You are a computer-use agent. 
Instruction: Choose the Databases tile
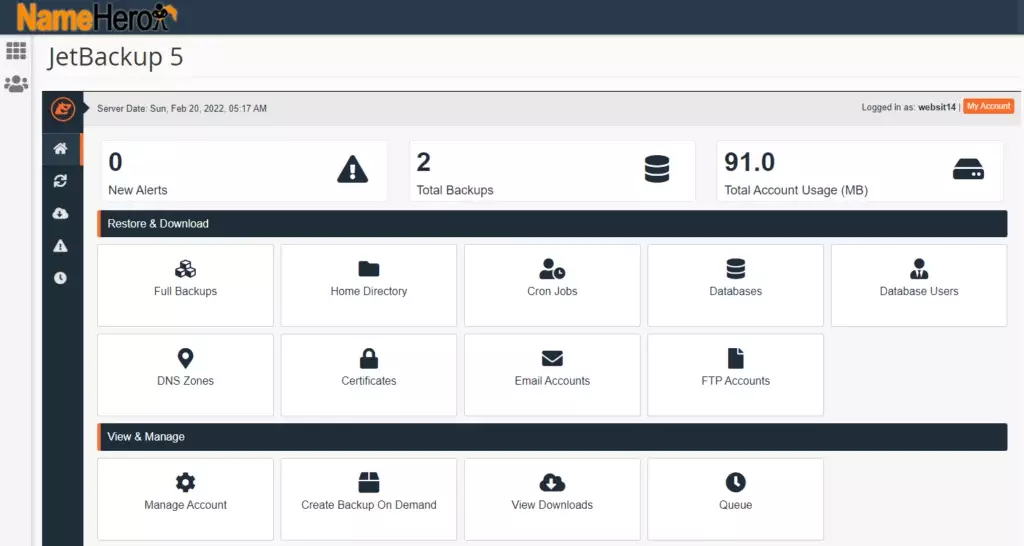point(735,285)
